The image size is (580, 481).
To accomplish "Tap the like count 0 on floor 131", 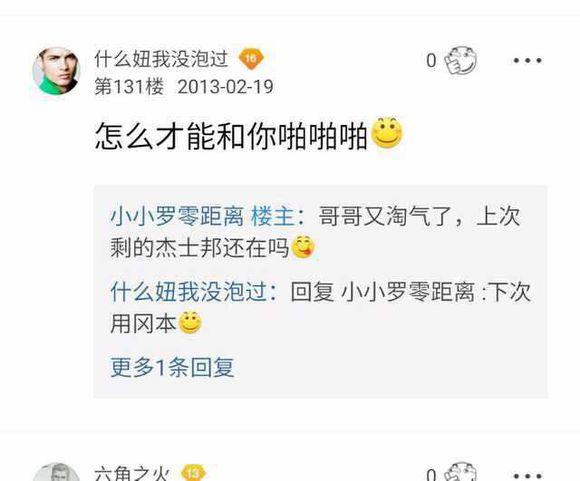I will 431,61.
